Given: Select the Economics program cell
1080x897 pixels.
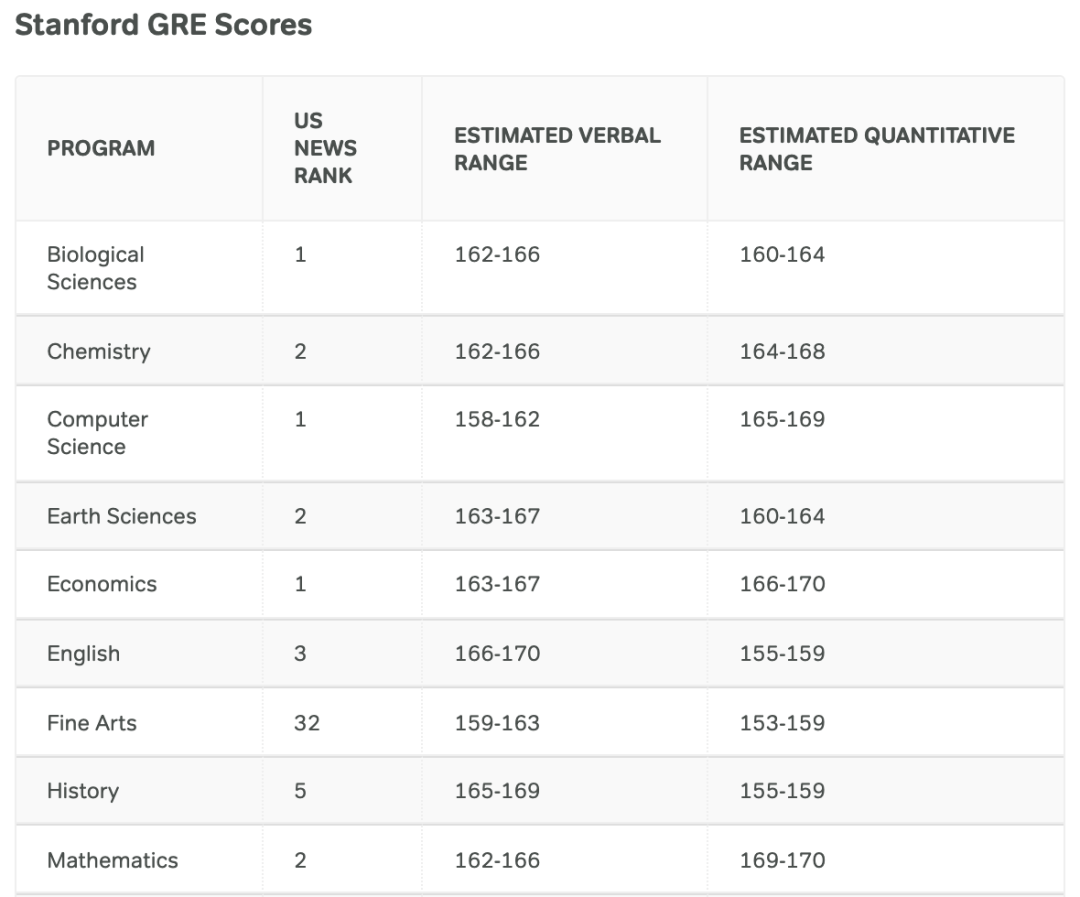Looking at the screenshot, I should 102,584.
